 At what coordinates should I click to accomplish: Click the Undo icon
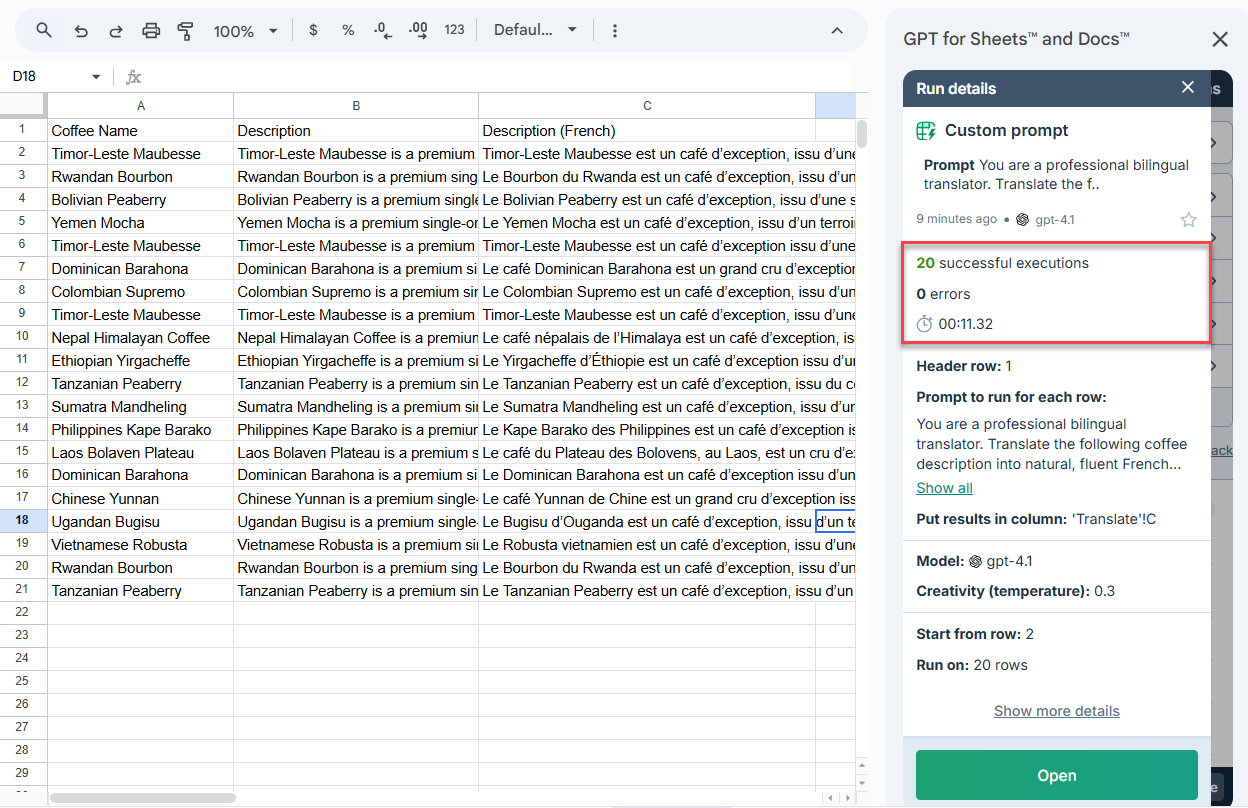(x=81, y=31)
